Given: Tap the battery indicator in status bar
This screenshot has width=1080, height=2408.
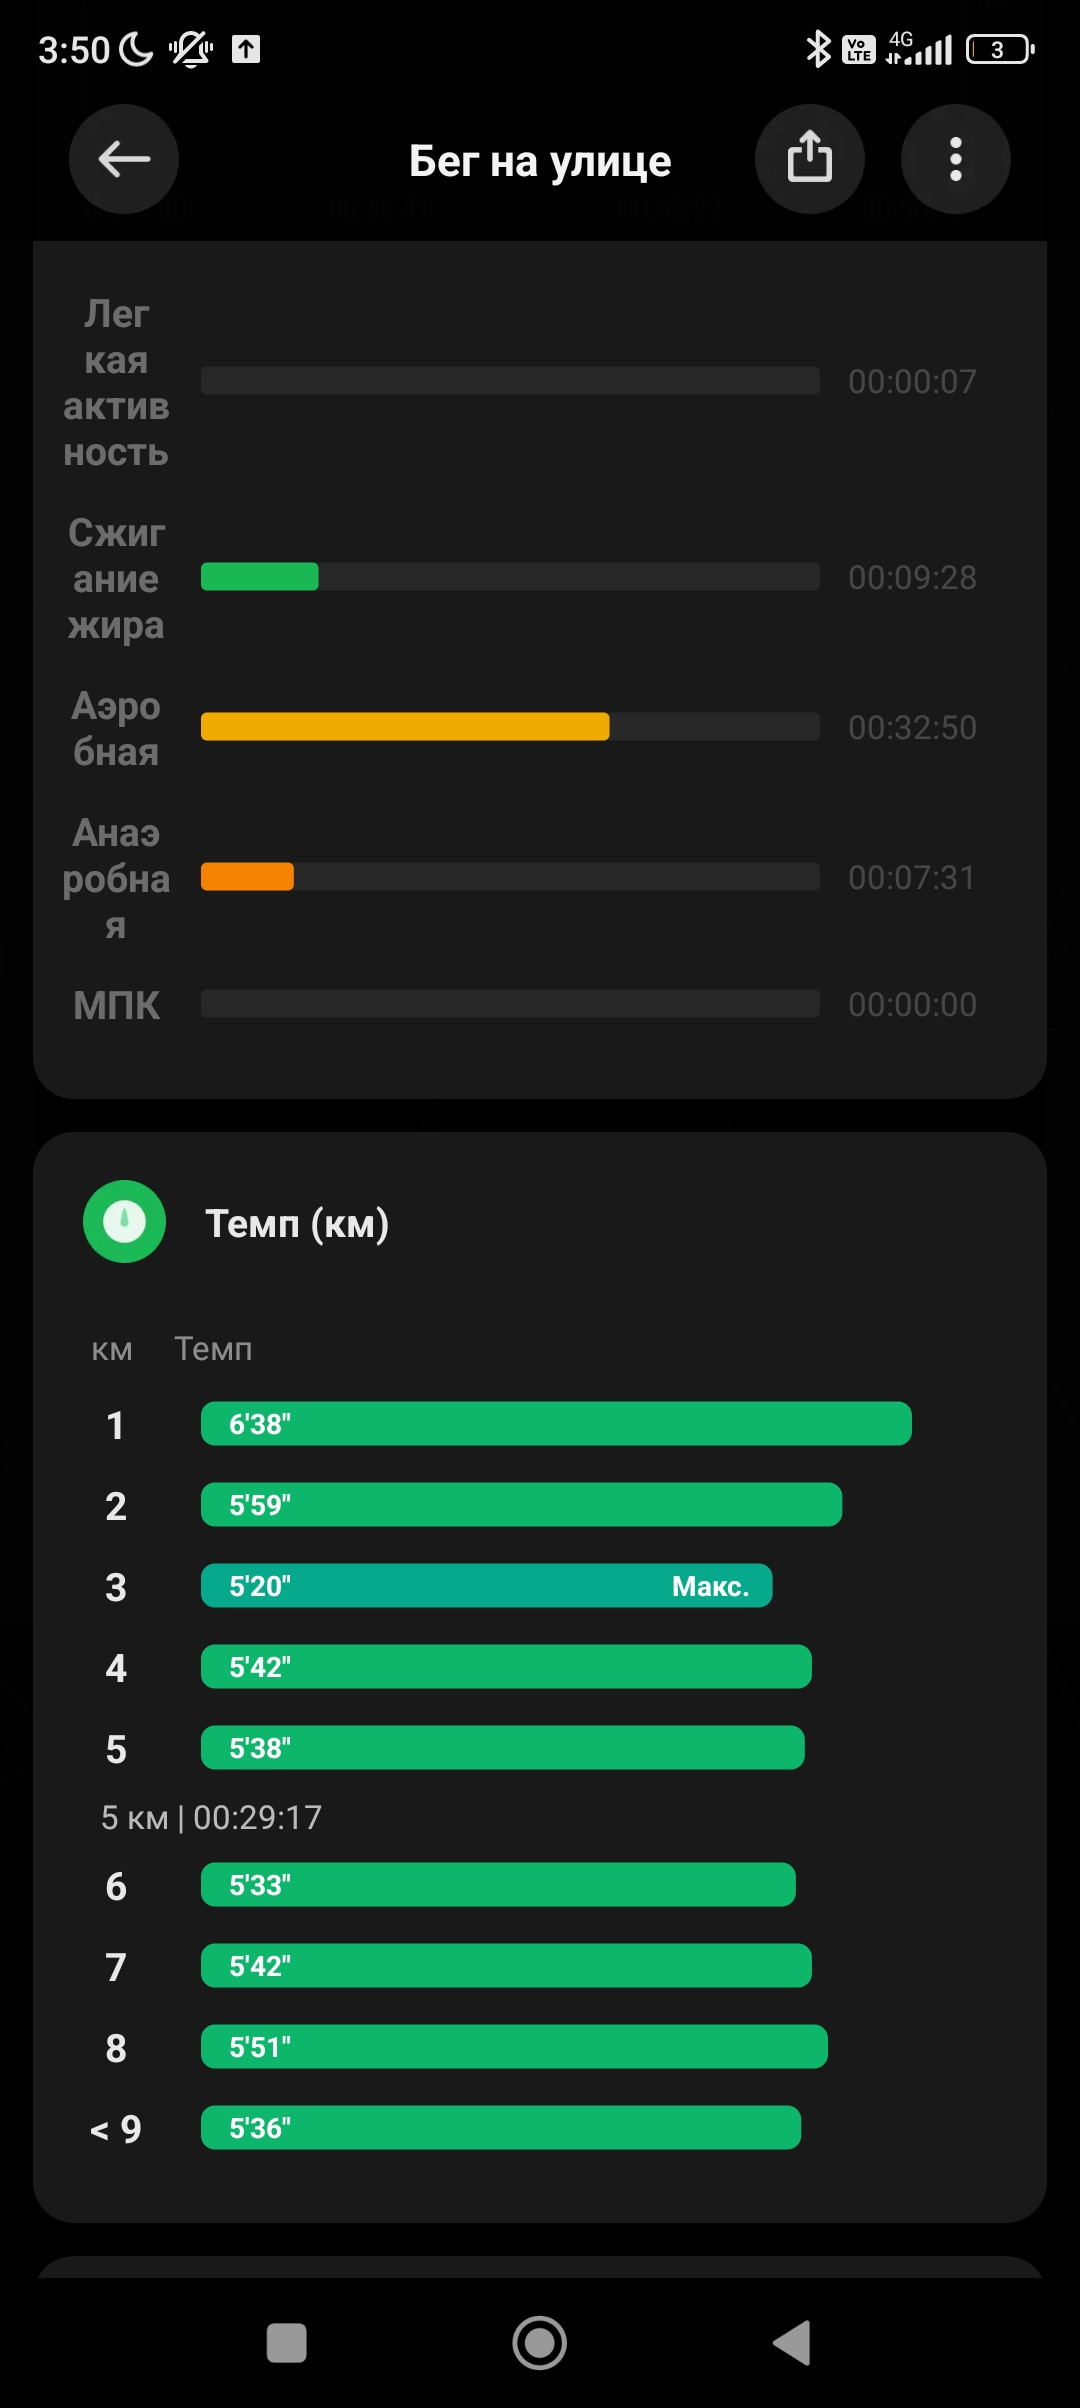Looking at the screenshot, I should click(x=1000, y=49).
